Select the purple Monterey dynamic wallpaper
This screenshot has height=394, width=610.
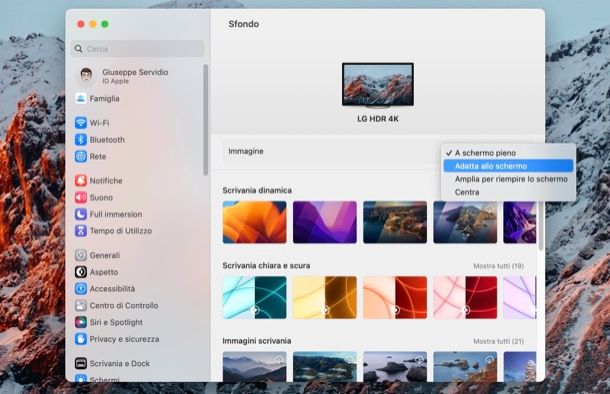pos(324,222)
